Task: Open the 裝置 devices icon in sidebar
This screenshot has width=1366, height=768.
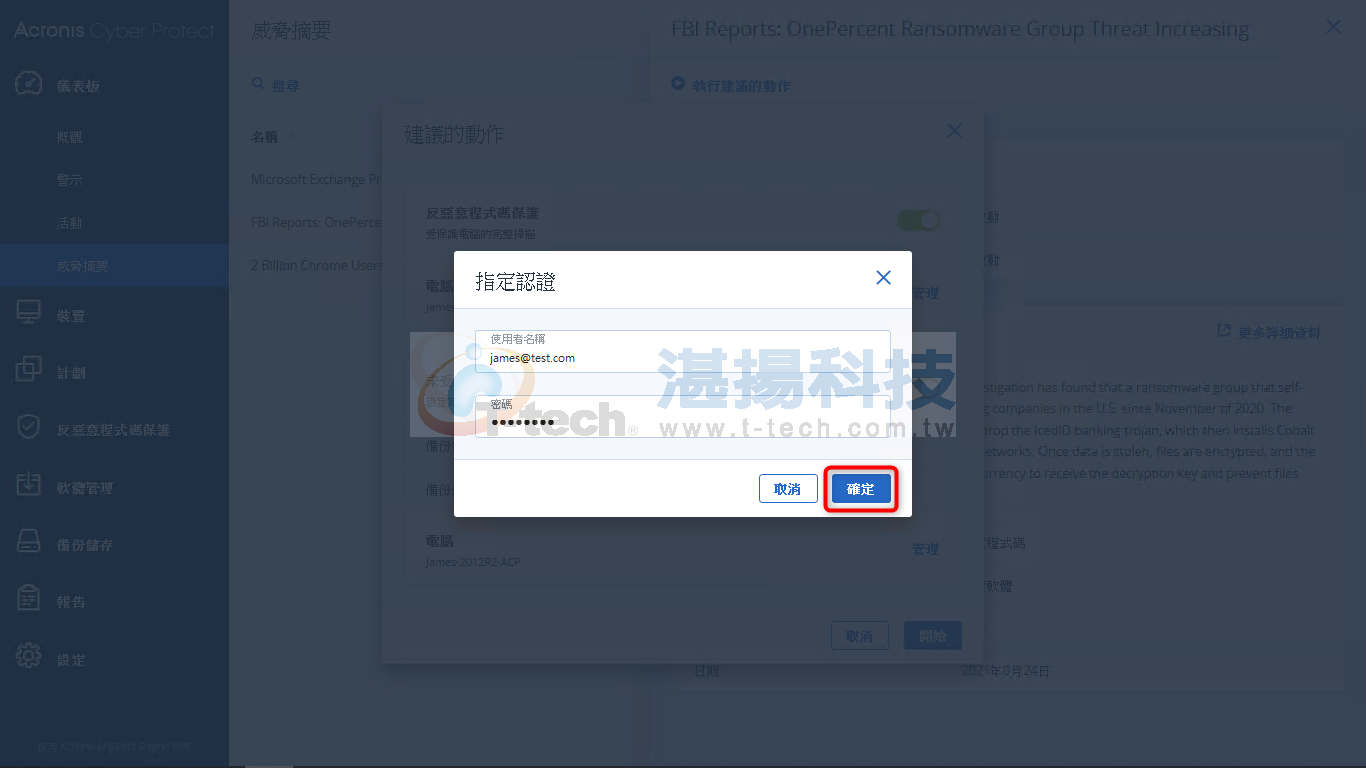Action: click(29, 314)
